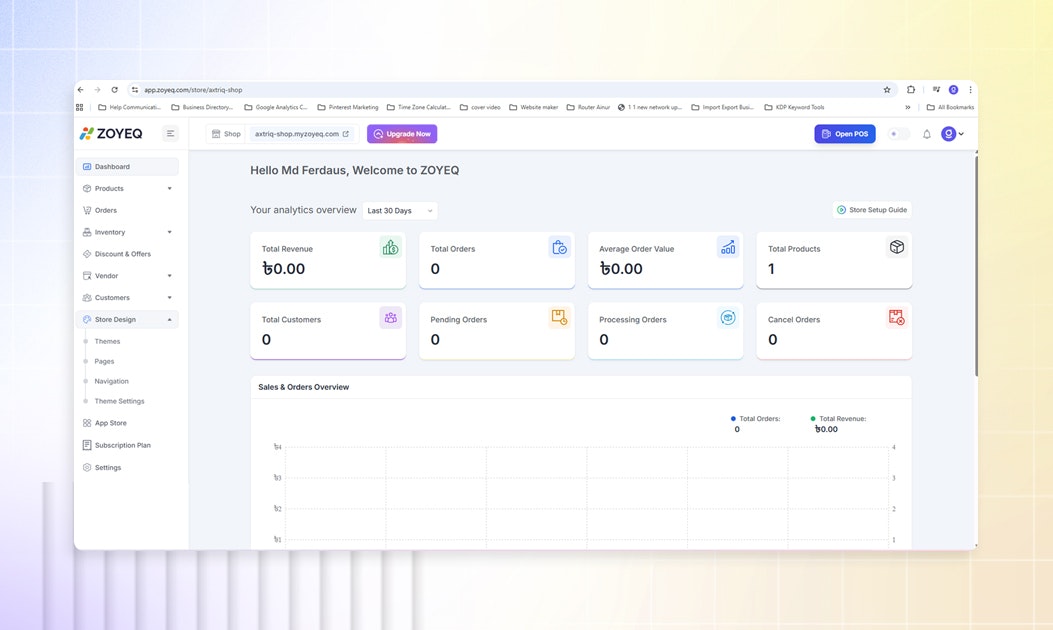Viewport: 1053px width, 630px height.
Task: Open the All Bookmarks folder
Action: 950,107
